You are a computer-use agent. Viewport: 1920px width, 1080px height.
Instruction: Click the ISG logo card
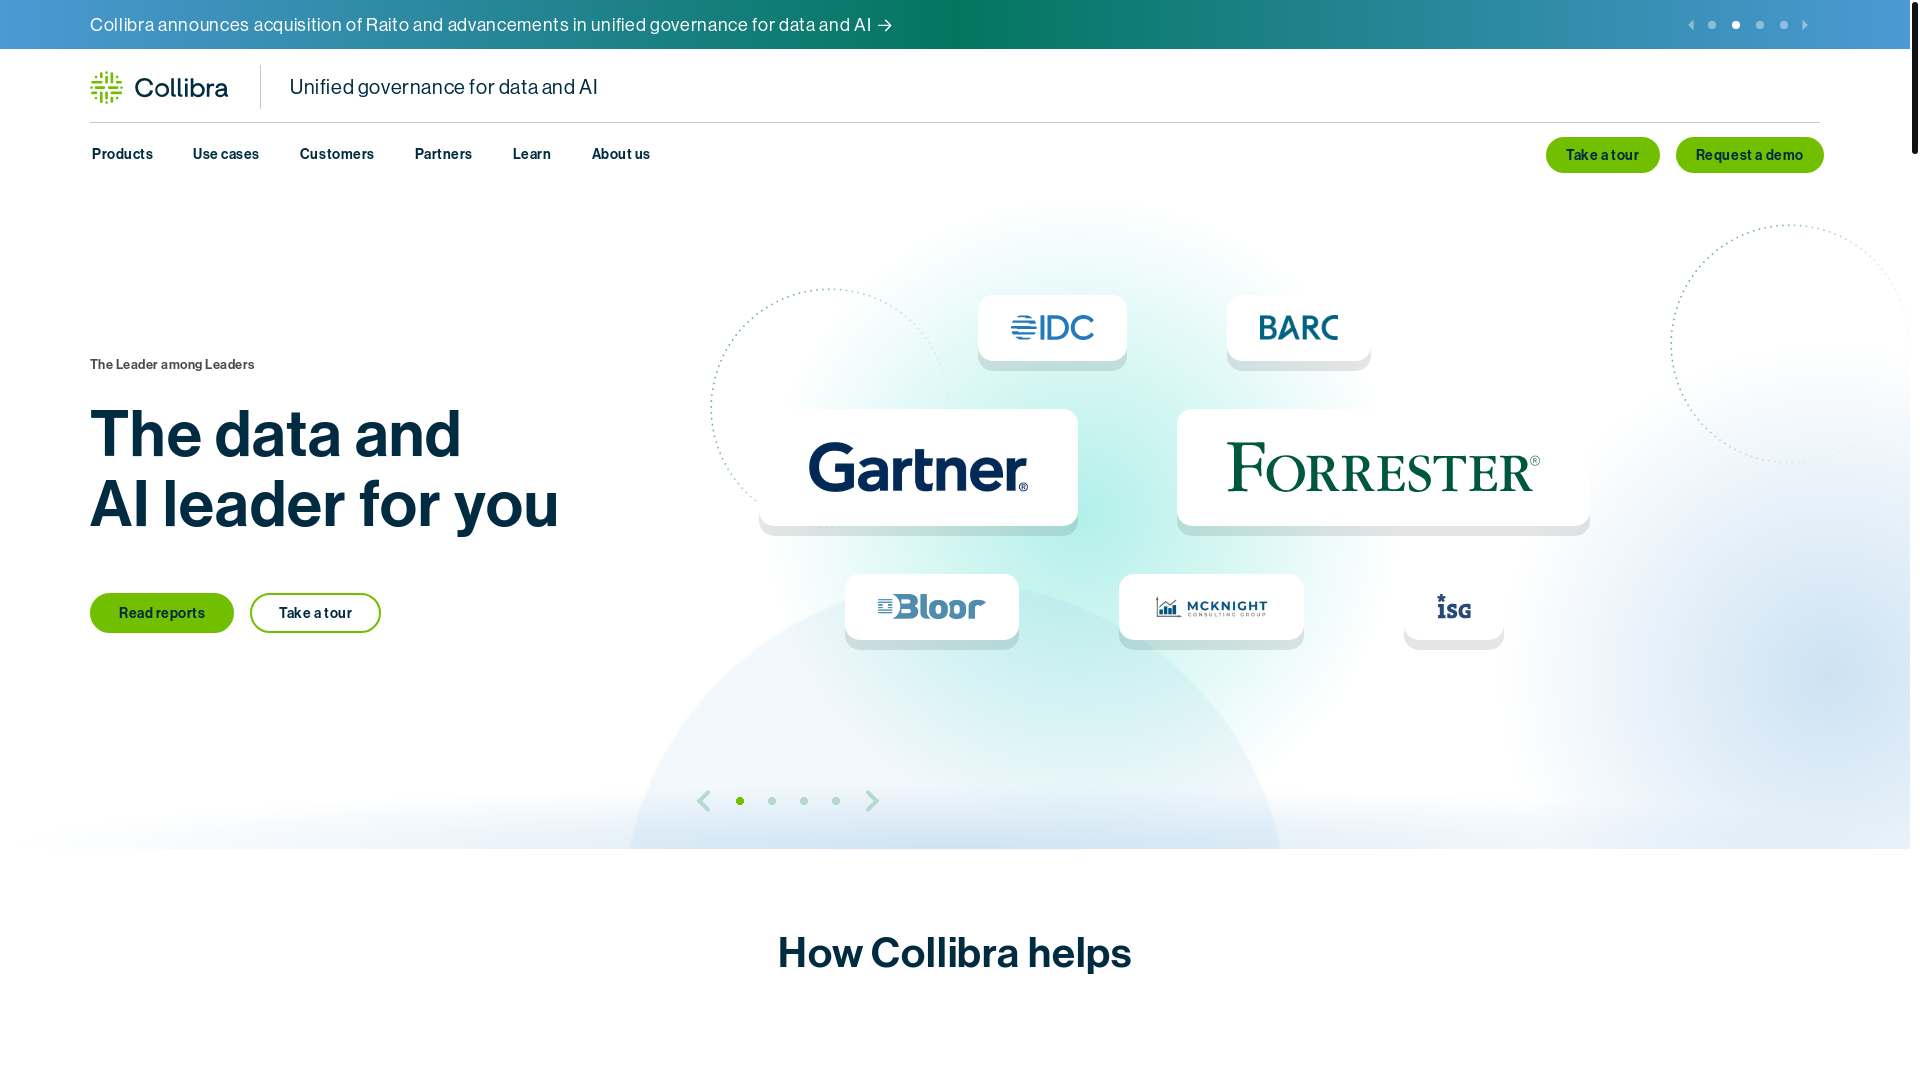point(1454,607)
